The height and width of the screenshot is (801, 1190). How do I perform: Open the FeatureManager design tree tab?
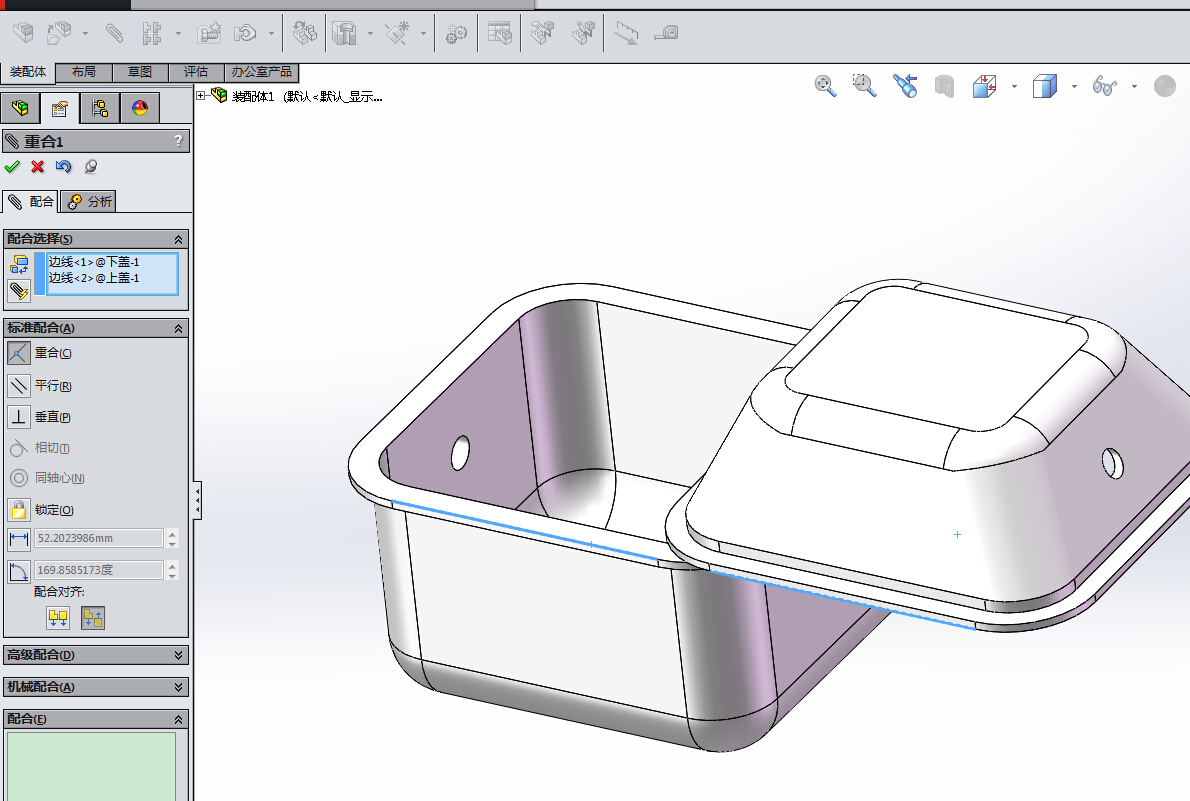[x=20, y=108]
